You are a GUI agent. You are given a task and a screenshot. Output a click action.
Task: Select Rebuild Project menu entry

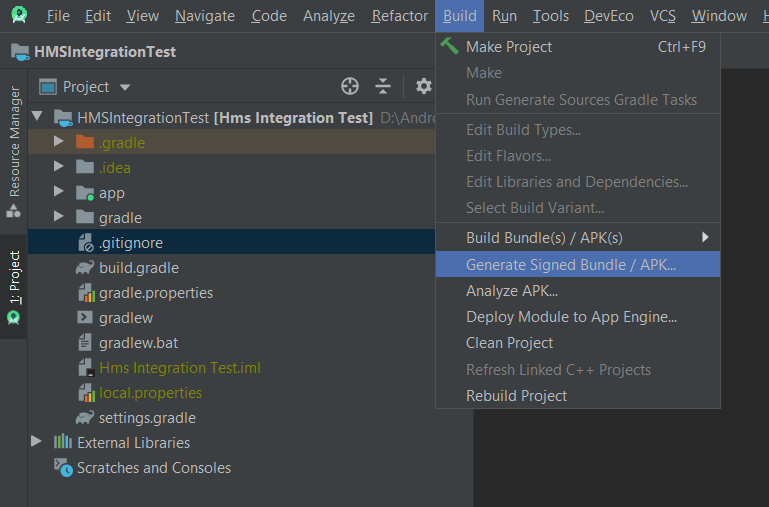pos(516,396)
